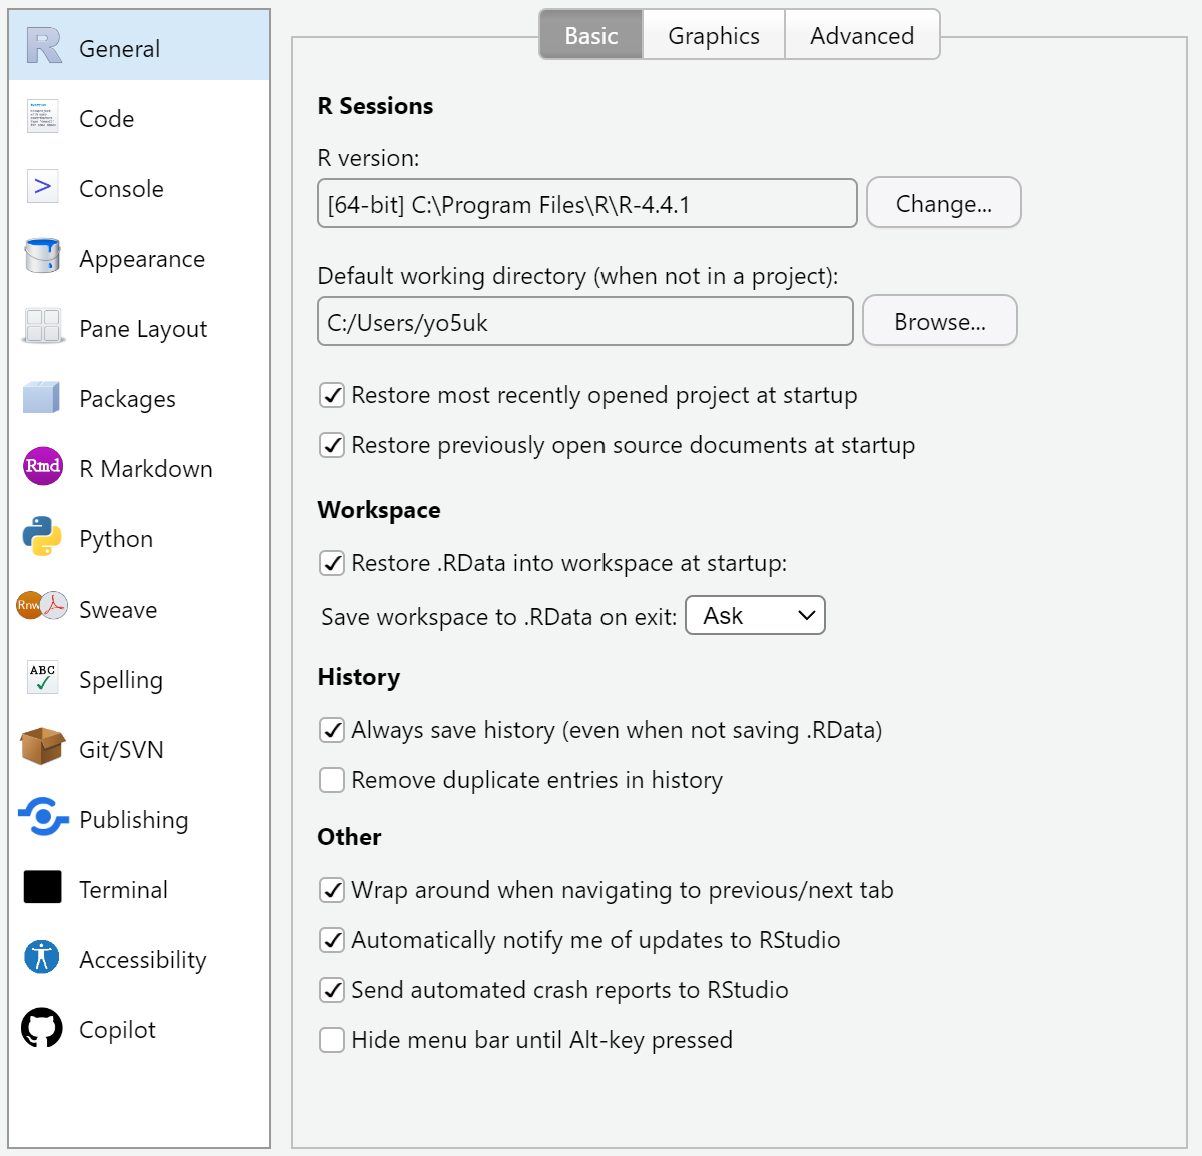Select the Console prompt icon

(42, 187)
